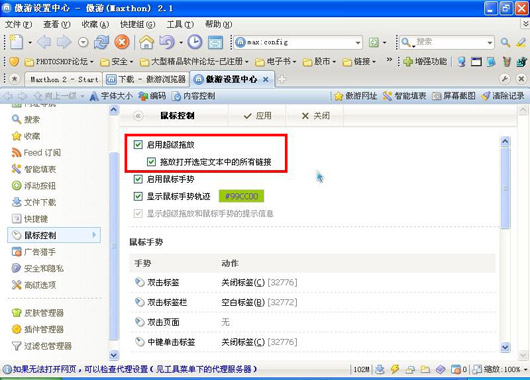530x380 pixels.
Task: Switch to 下载 - 傲游浏览器 tab
Action: [x=146, y=79]
